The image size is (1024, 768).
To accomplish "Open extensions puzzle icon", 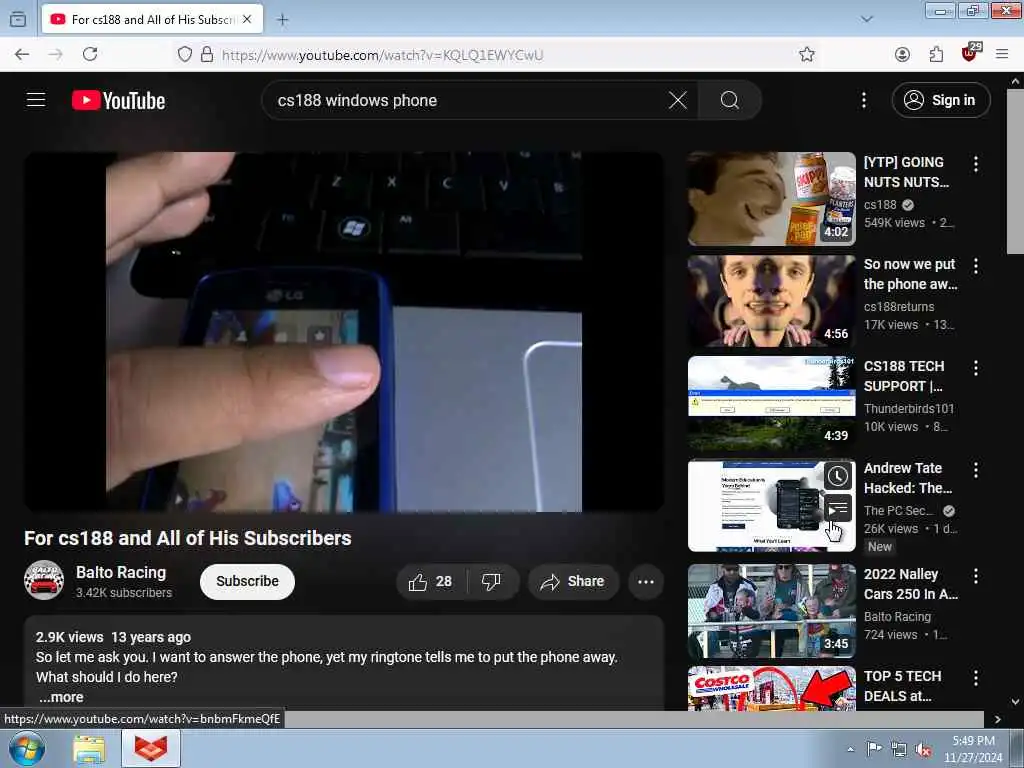I will click(x=936, y=54).
